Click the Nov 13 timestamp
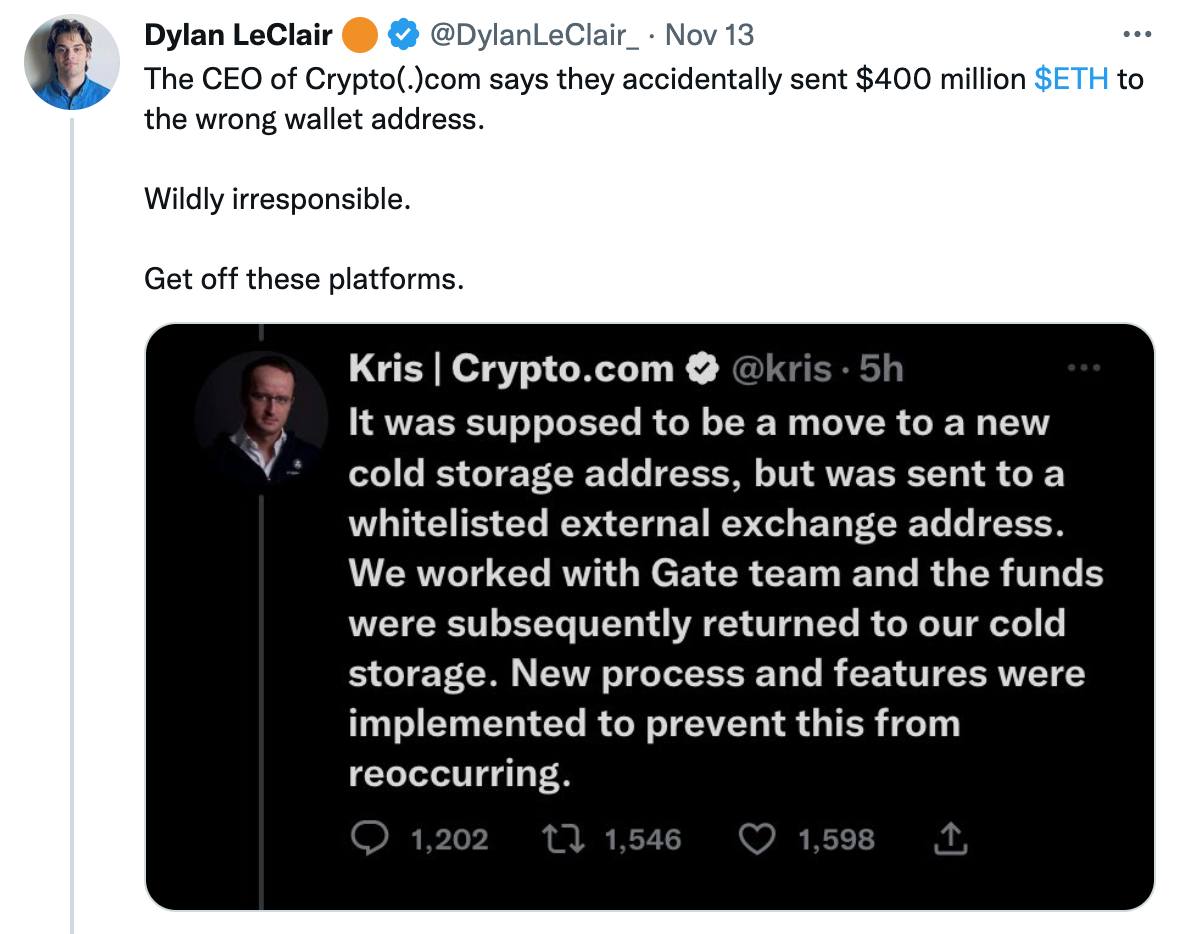 (x=709, y=35)
